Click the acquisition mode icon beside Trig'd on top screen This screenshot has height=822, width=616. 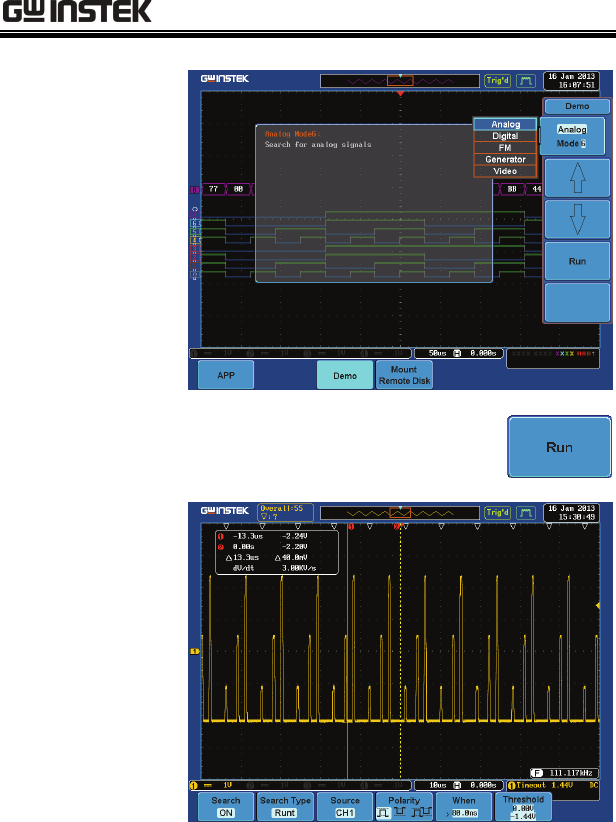tap(526, 81)
